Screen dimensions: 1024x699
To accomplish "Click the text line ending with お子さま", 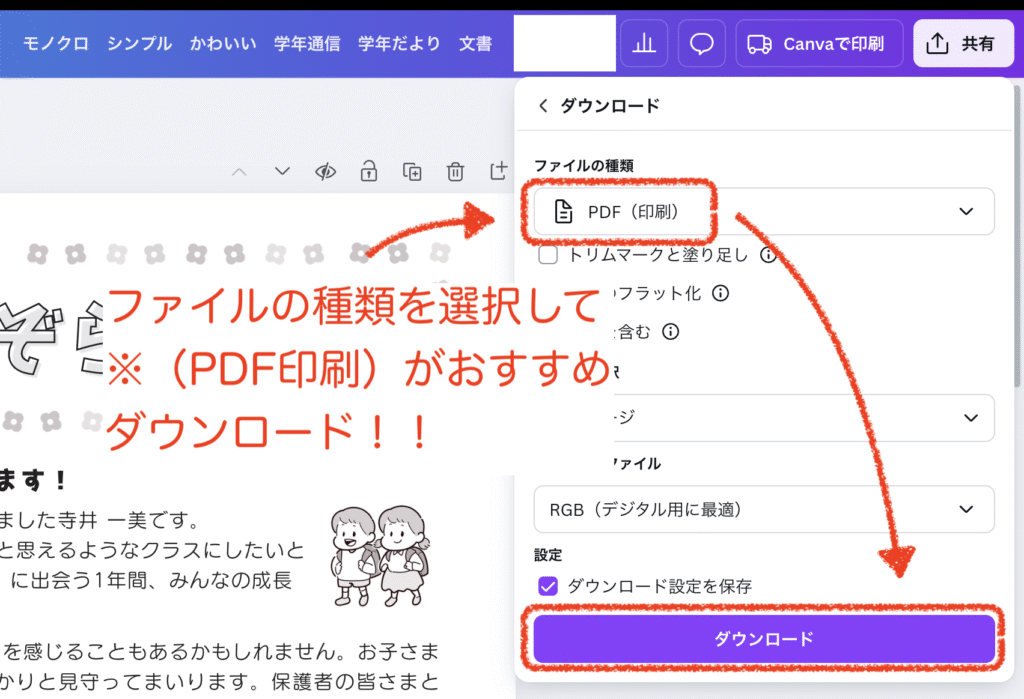I will click(221, 651).
